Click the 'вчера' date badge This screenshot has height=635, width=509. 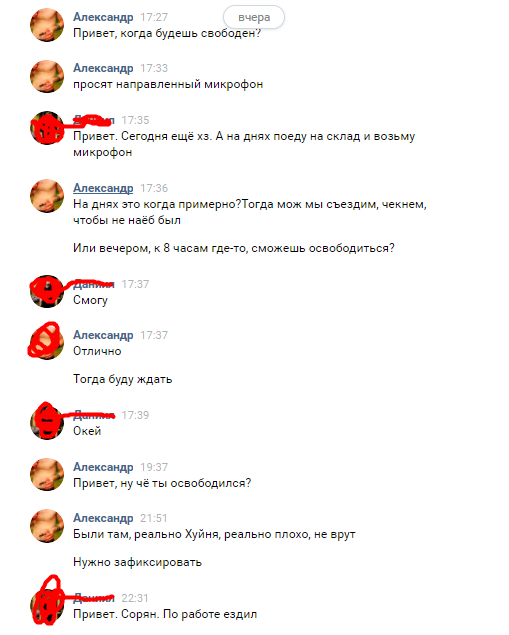(254, 17)
